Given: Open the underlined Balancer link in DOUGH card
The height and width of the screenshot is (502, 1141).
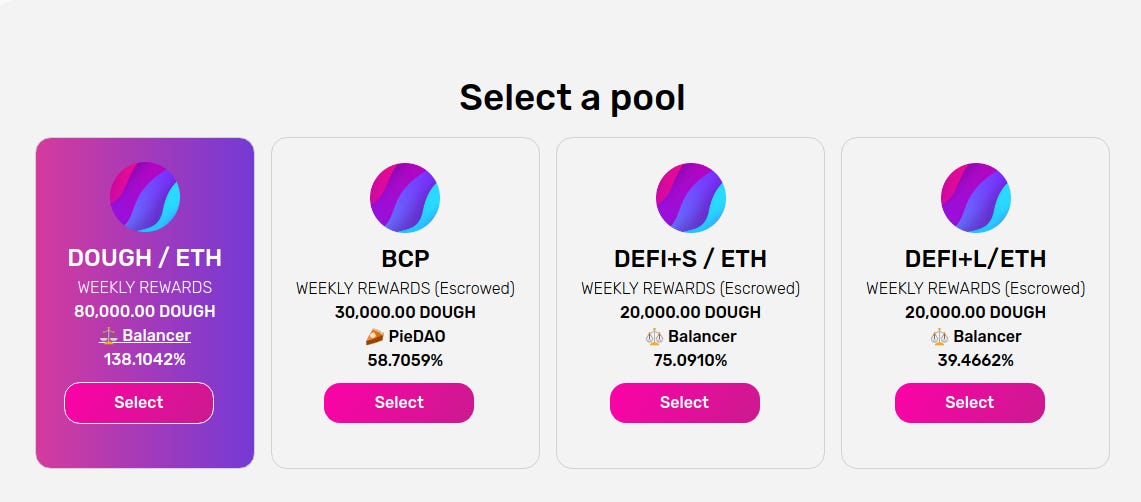Looking at the screenshot, I should pyautogui.click(x=156, y=335).
